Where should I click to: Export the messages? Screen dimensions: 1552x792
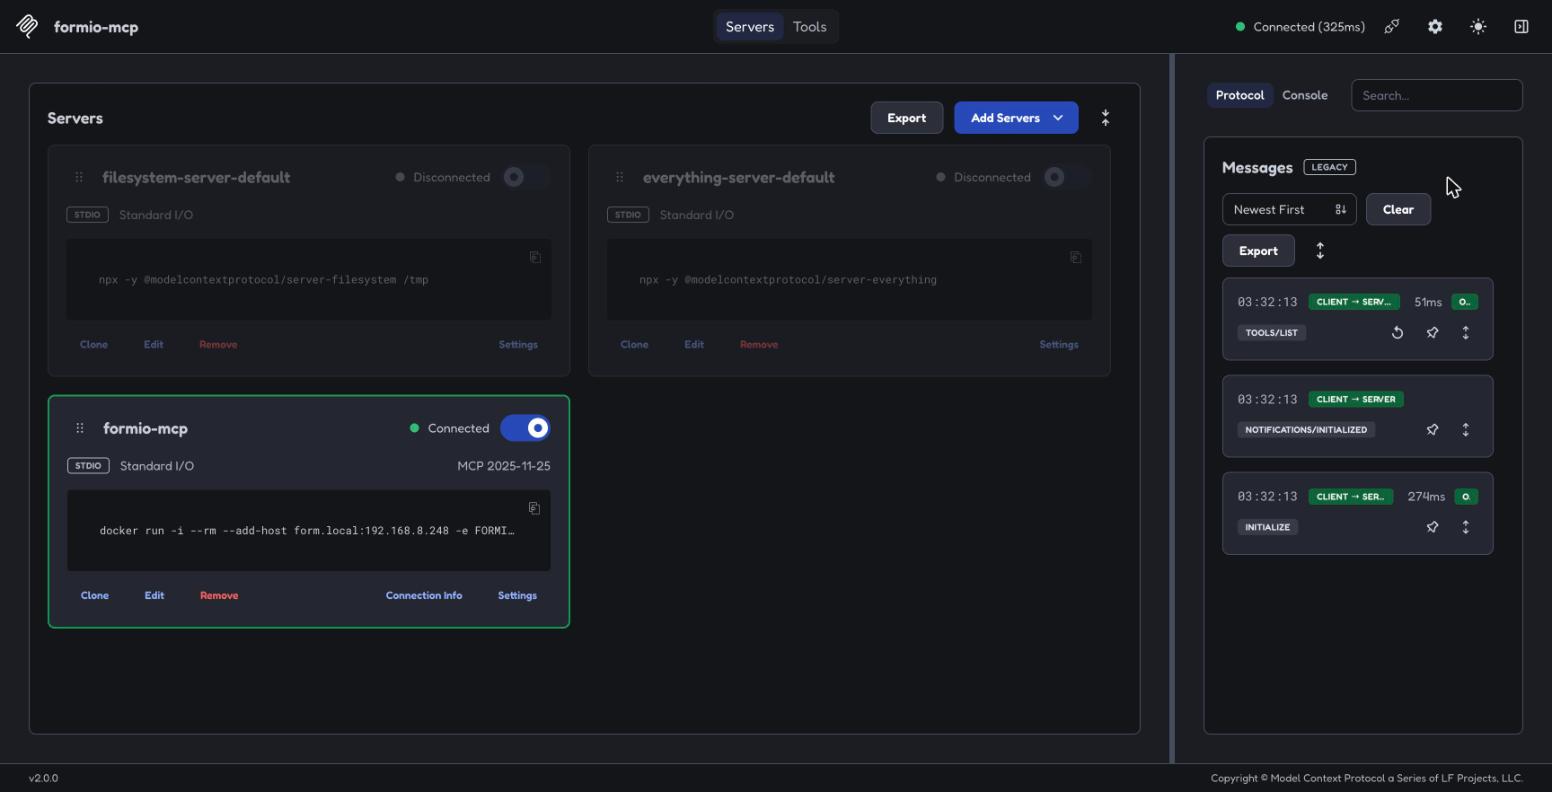pos(1258,251)
